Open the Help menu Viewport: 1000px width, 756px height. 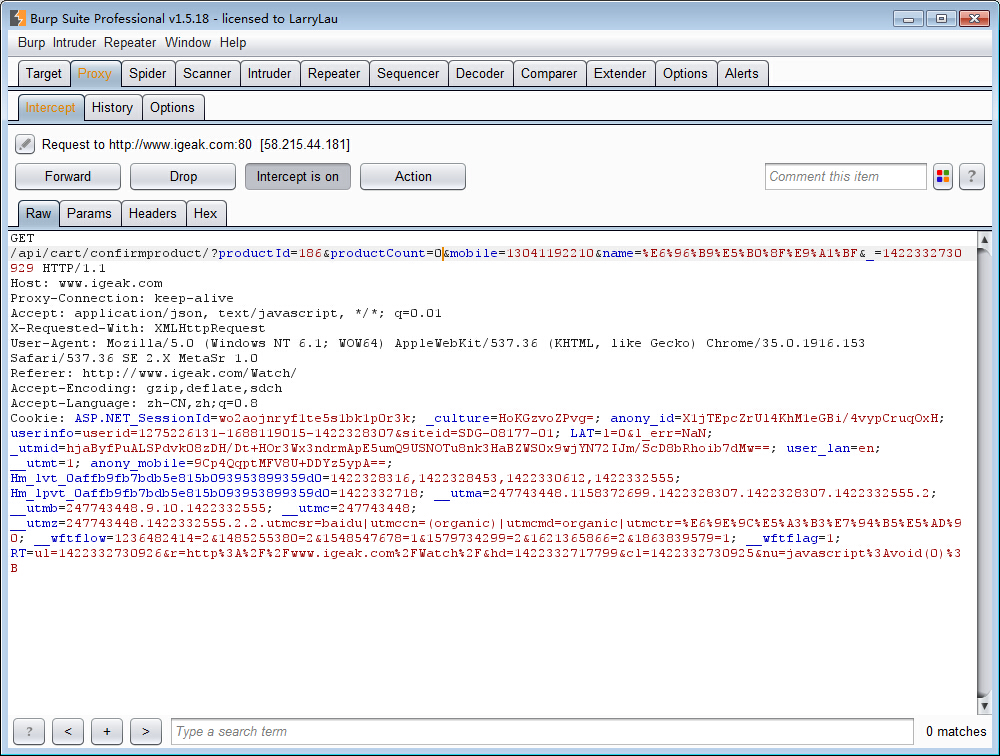(x=233, y=43)
